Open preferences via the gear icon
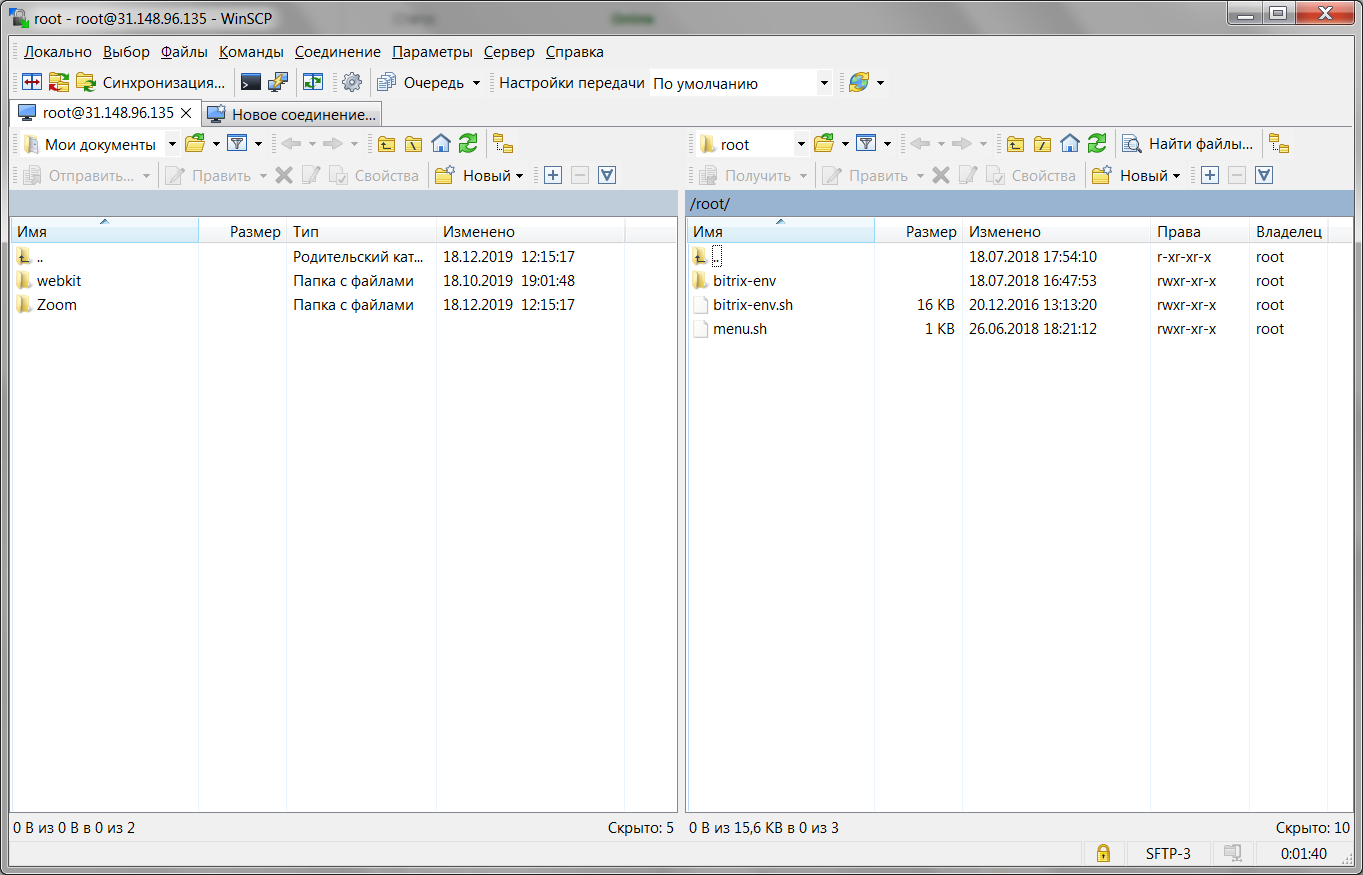1363x875 pixels. (x=352, y=83)
